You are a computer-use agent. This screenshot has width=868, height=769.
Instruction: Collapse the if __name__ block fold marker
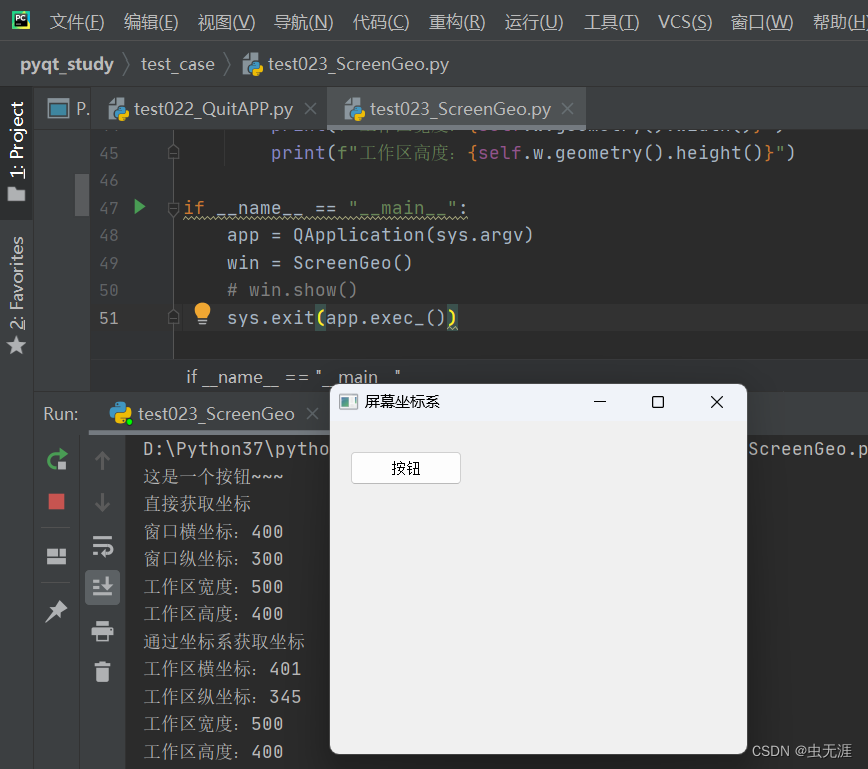(x=173, y=209)
